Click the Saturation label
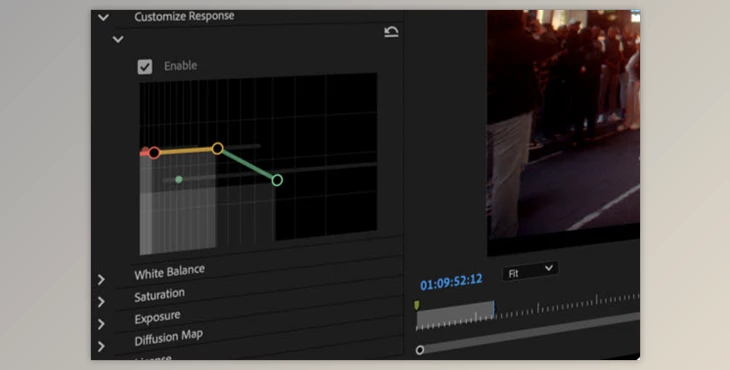 pos(159,295)
